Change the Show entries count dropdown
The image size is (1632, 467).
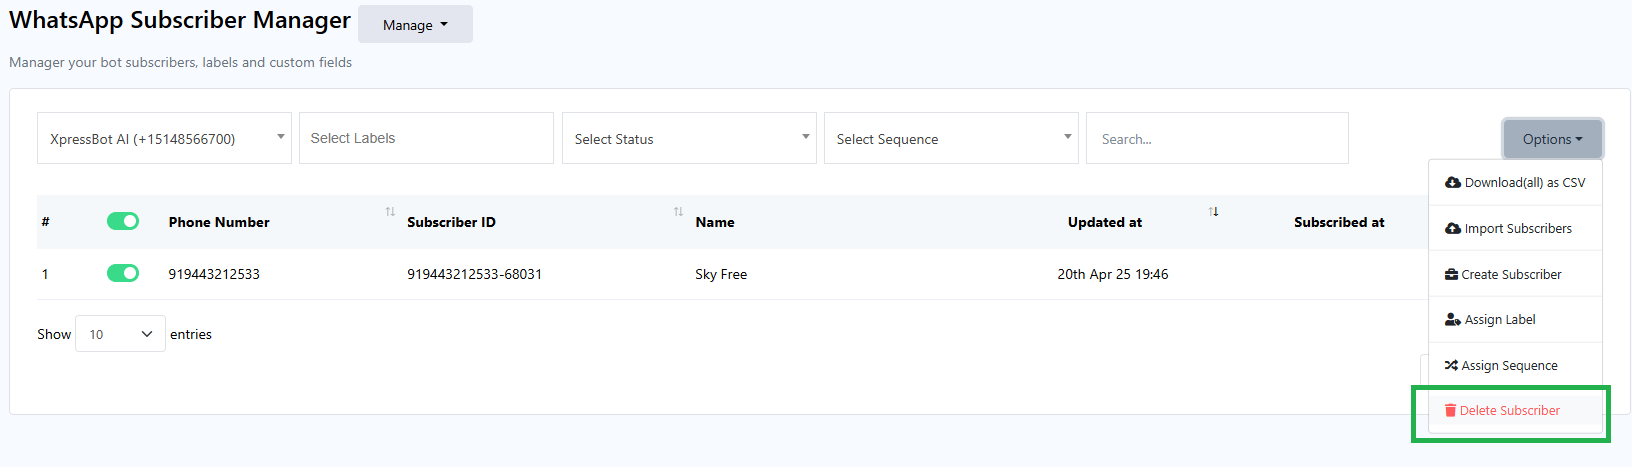coord(120,334)
